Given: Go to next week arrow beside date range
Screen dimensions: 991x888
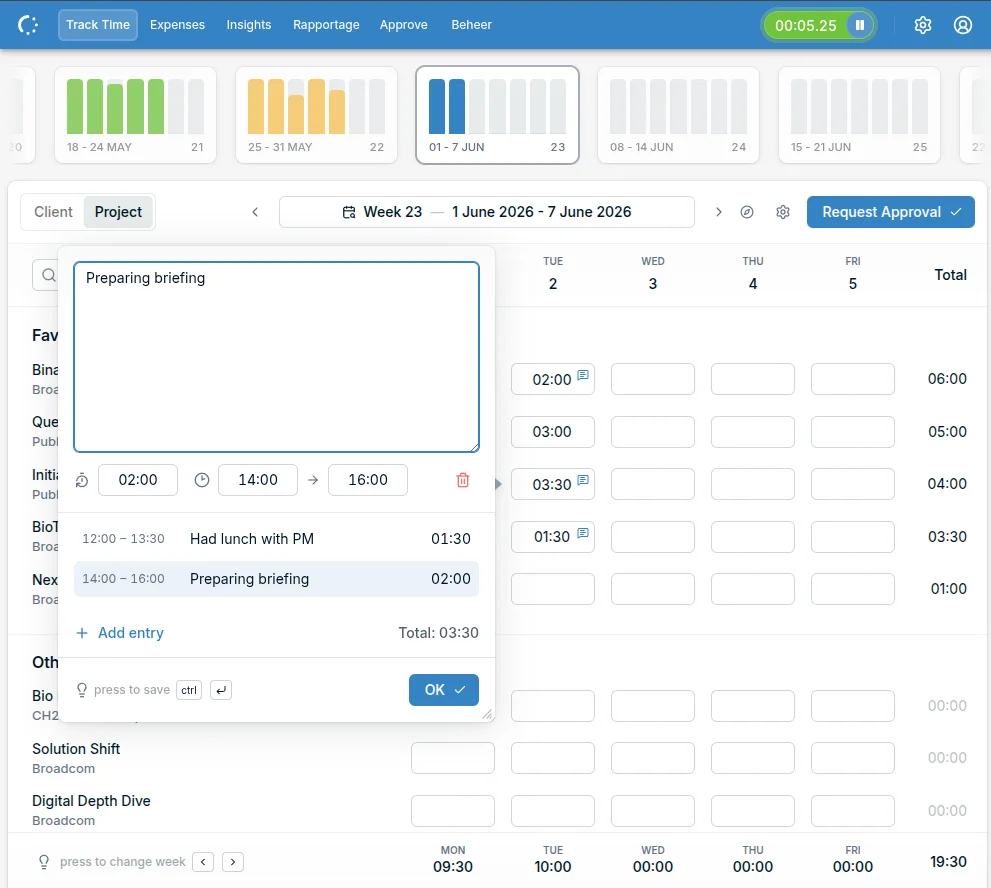Looking at the screenshot, I should point(718,212).
